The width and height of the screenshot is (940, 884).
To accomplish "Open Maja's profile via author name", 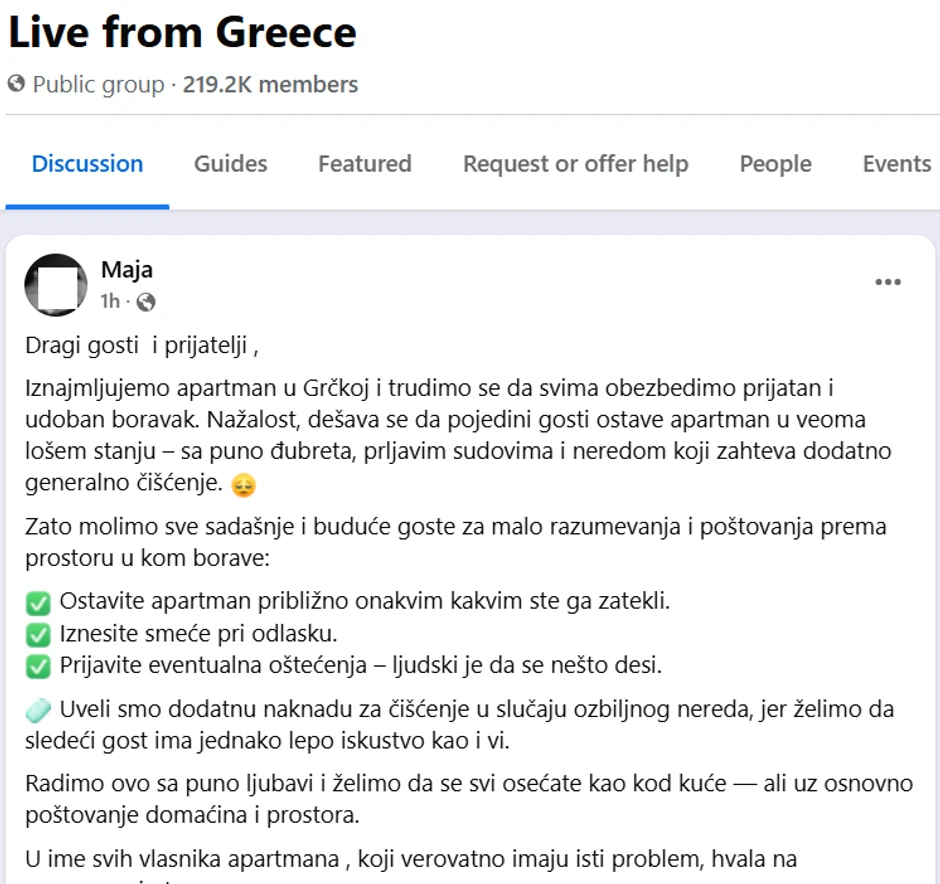I will [127, 269].
